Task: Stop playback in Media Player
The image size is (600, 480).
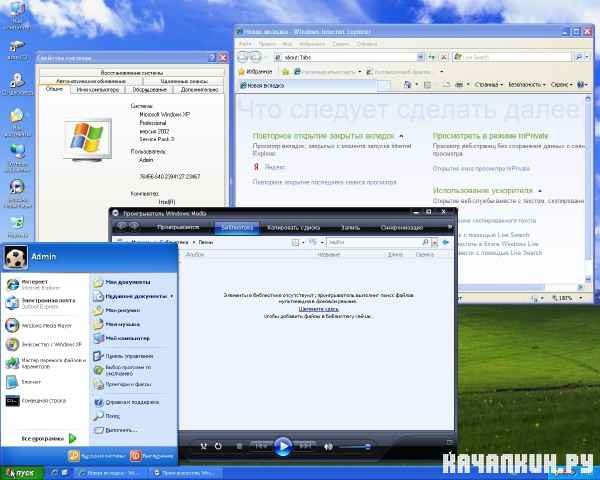Action: (x=240, y=446)
